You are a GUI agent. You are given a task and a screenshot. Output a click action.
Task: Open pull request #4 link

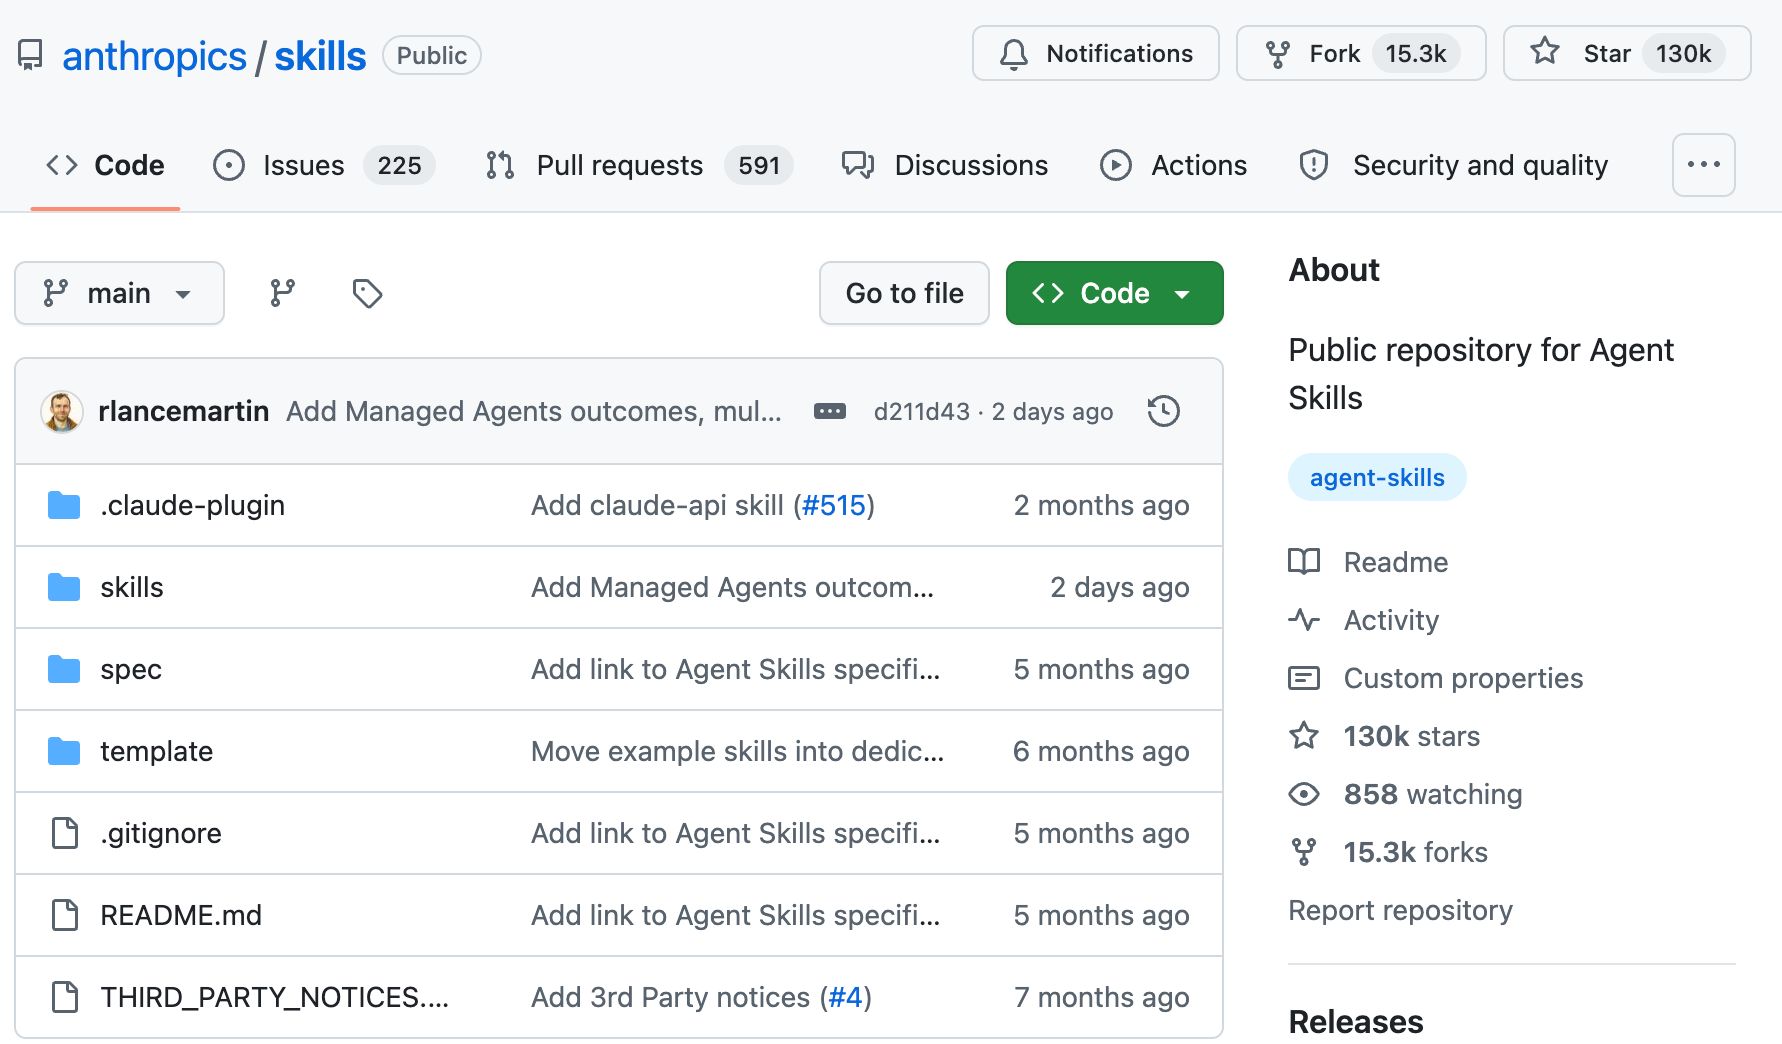click(846, 997)
